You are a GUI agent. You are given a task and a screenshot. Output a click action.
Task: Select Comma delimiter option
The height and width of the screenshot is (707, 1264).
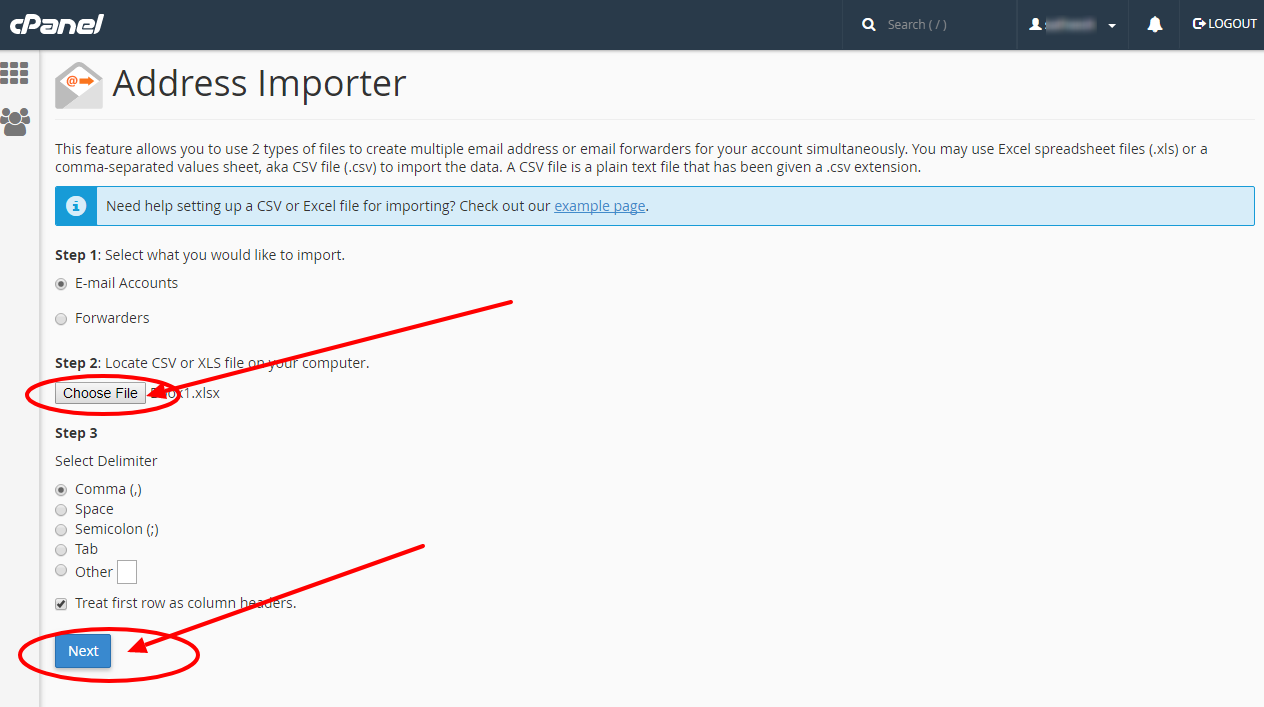pos(61,490)
